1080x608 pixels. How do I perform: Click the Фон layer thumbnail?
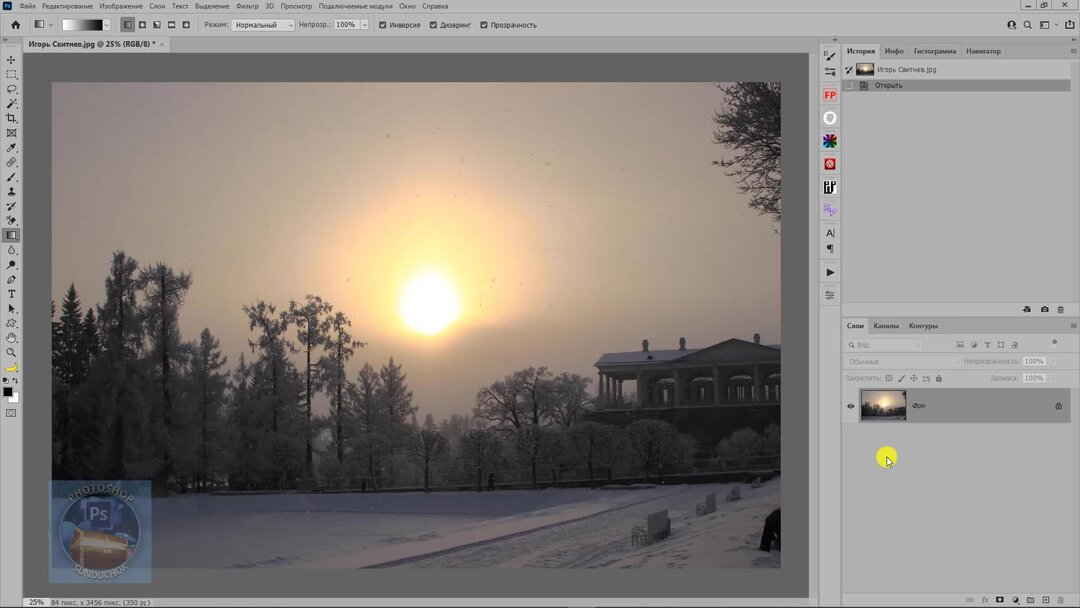pyautogui.click(x=883, y=406)
